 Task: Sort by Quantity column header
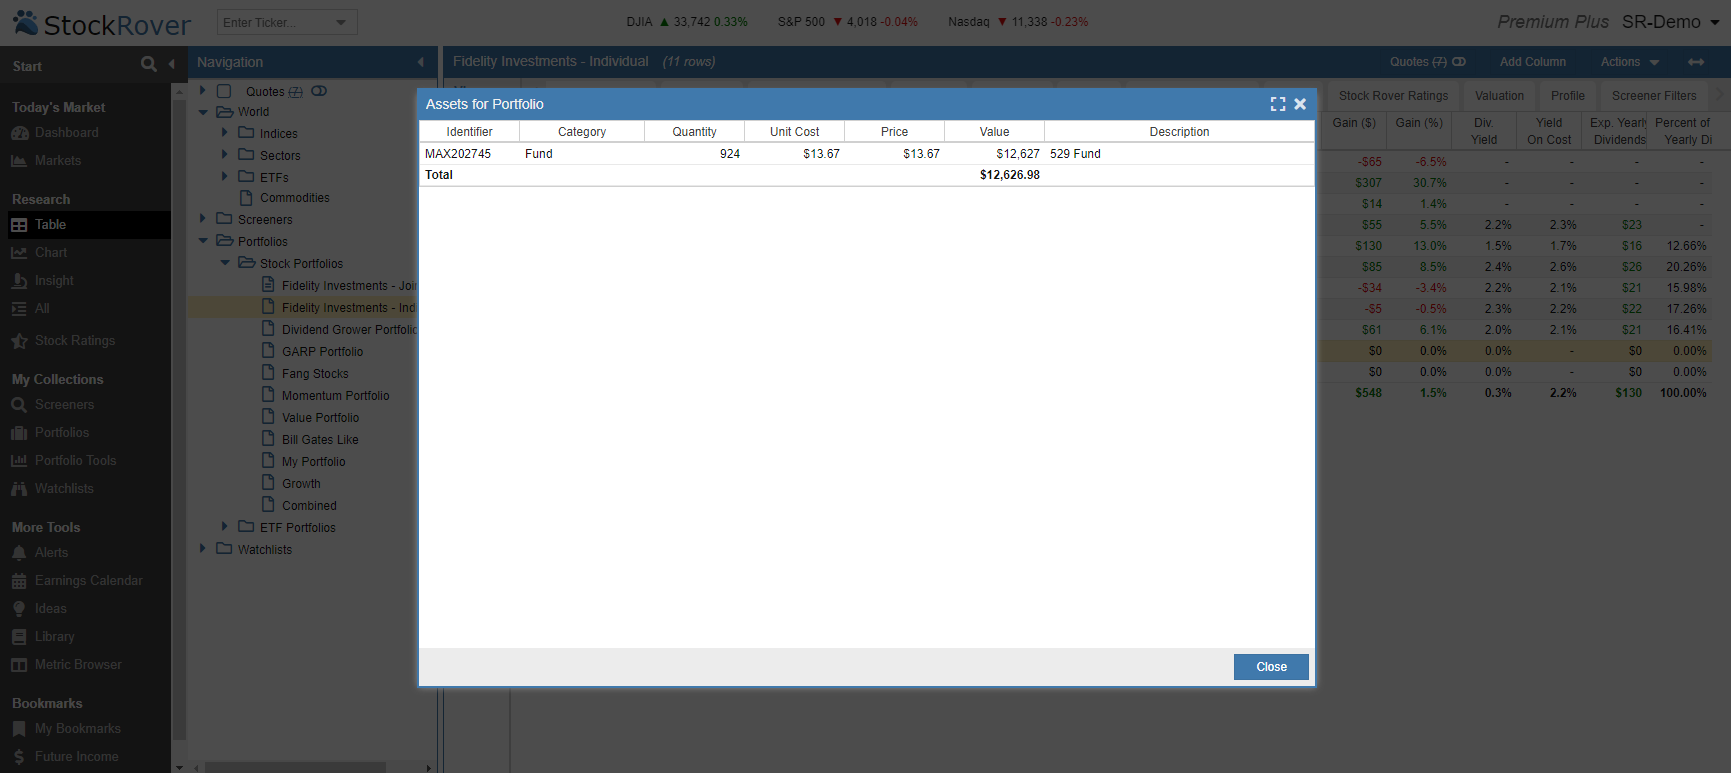coord(694,132)
